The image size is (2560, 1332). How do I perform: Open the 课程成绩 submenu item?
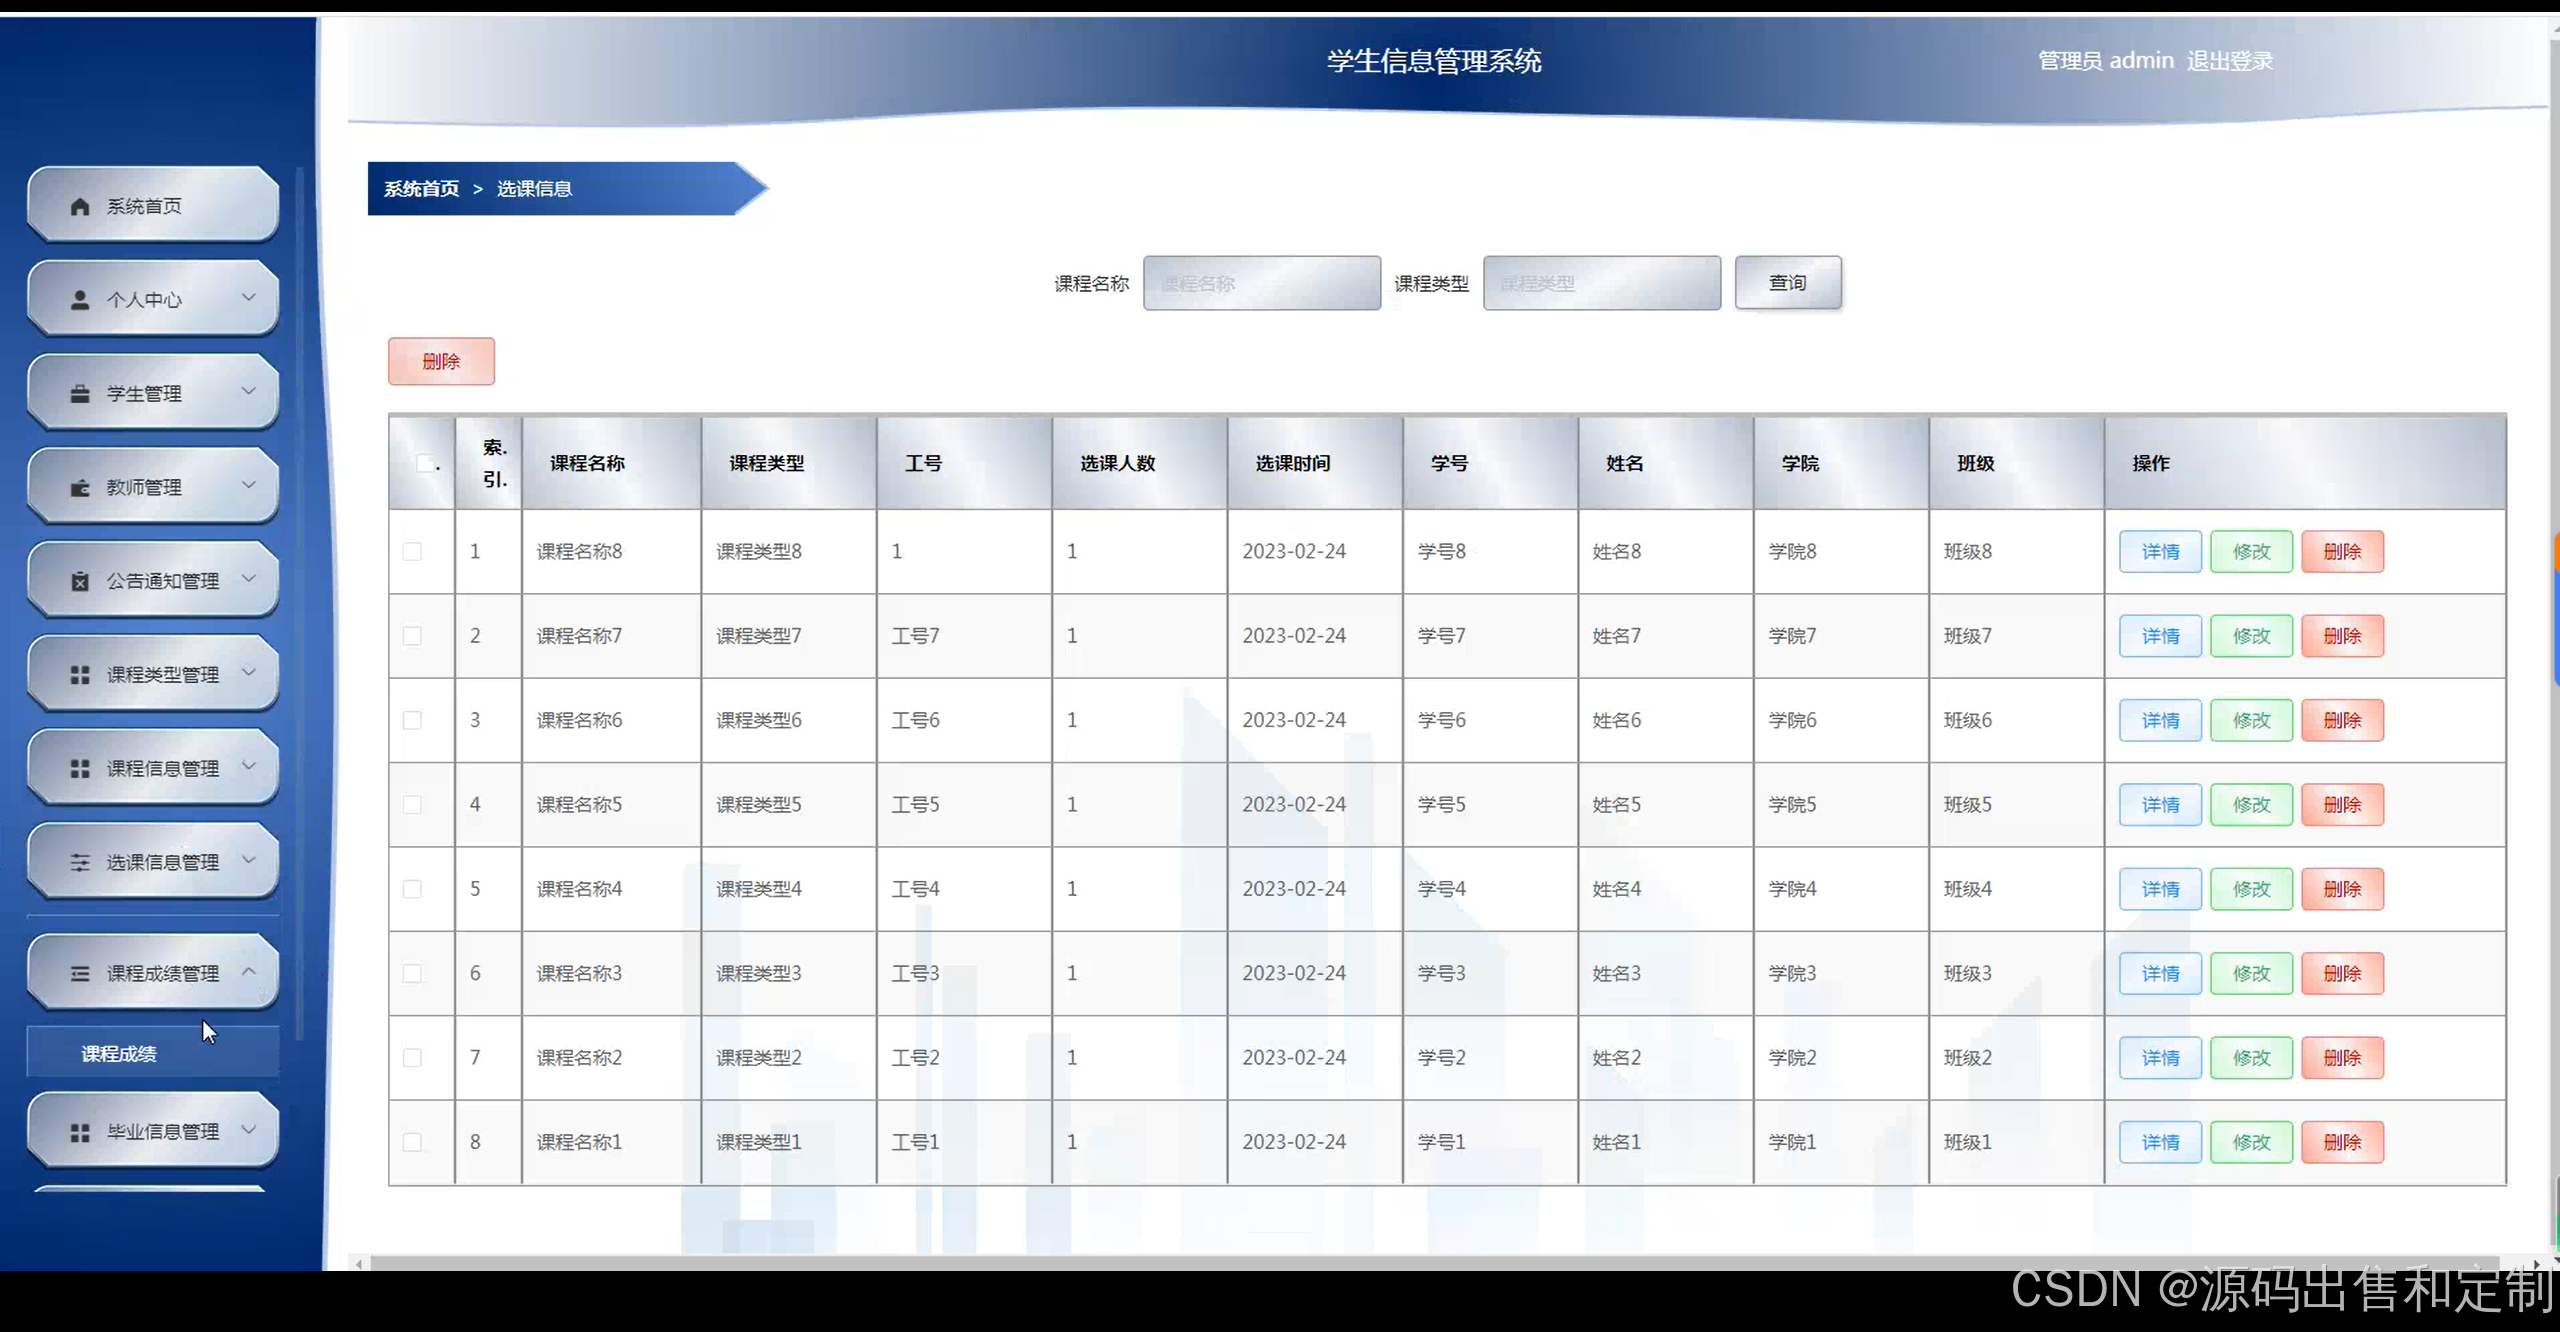tap(119, 1053)
